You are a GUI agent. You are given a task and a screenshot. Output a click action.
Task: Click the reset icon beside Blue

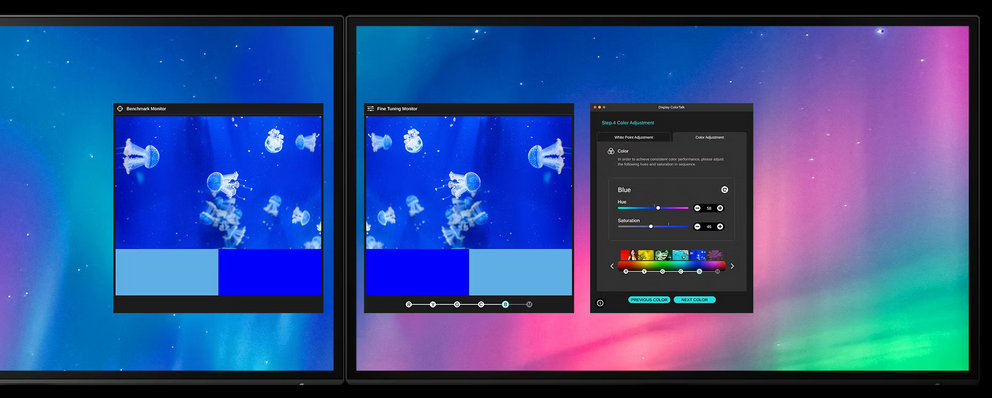pos(724,190)
